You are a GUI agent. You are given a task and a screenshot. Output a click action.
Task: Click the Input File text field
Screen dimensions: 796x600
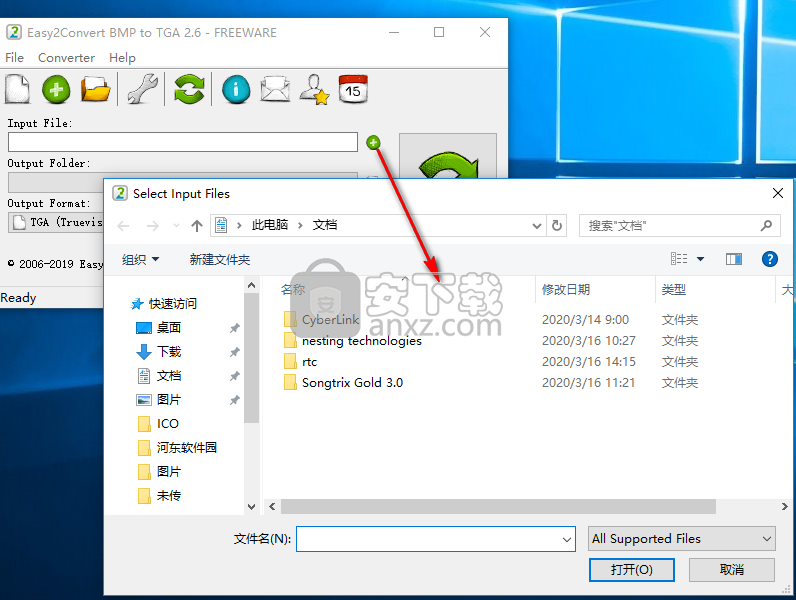[183, 142]
